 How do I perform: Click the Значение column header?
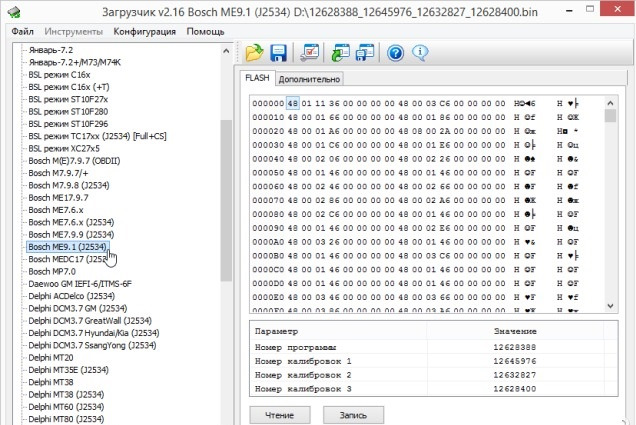point(515,331)
